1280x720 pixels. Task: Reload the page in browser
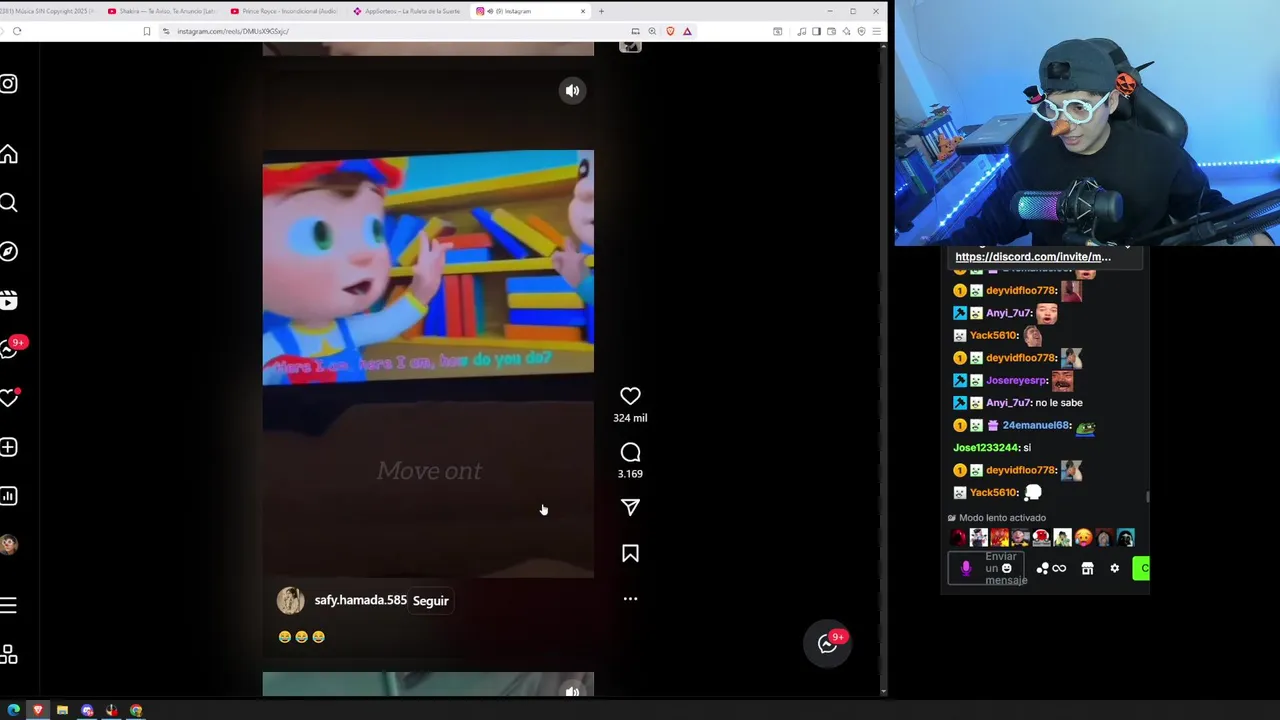coord(17,31)
